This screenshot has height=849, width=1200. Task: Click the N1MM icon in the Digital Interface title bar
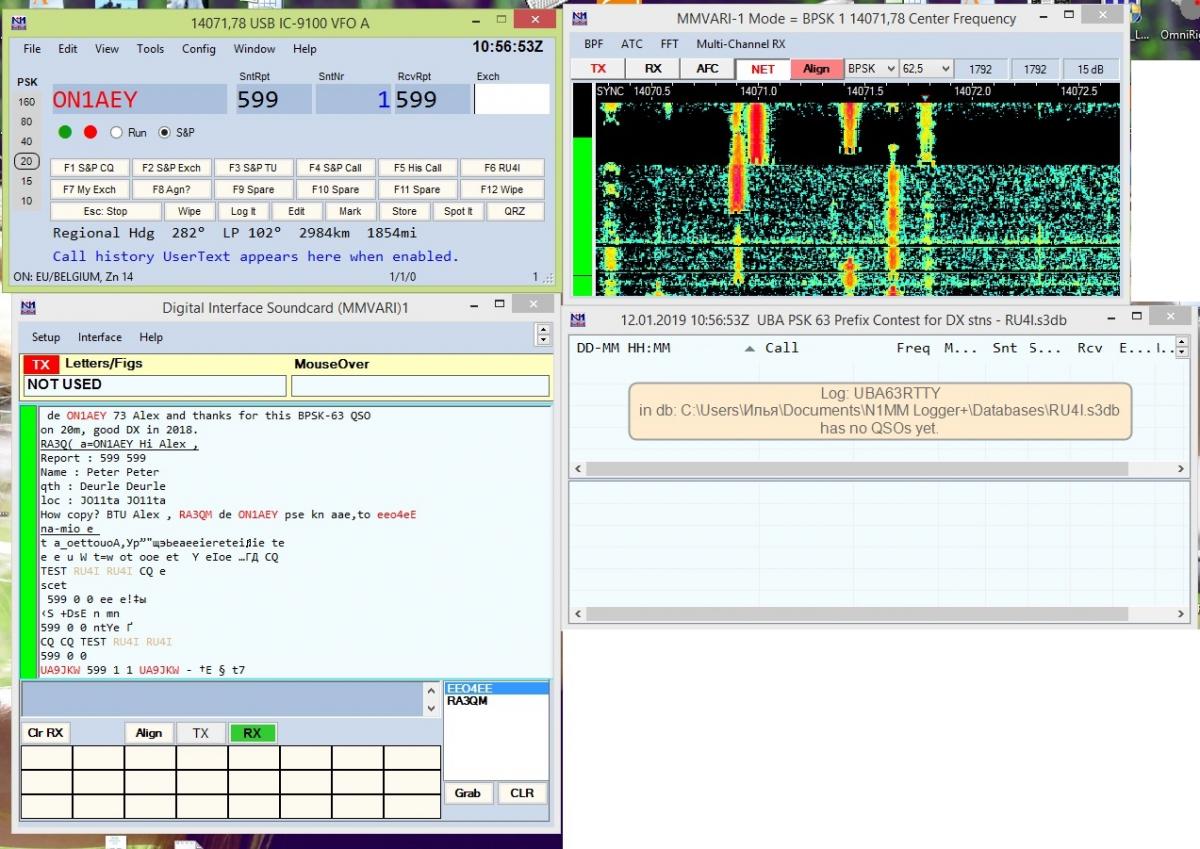click(26, 308)
